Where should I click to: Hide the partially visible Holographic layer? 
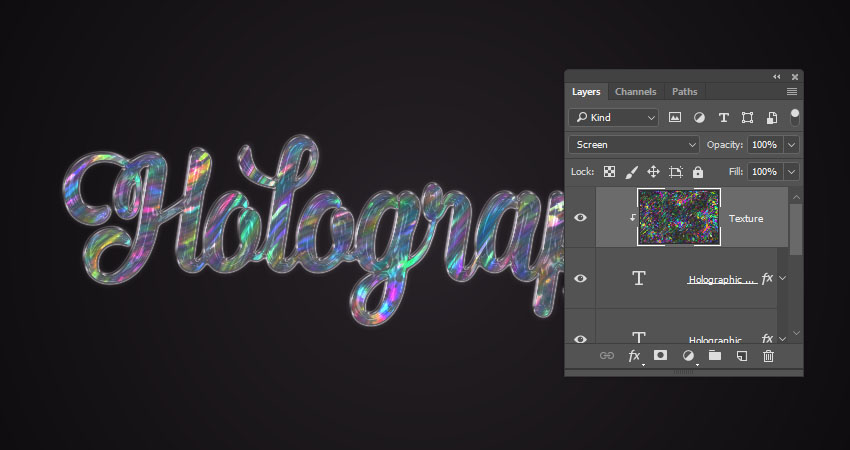point(581,339)
